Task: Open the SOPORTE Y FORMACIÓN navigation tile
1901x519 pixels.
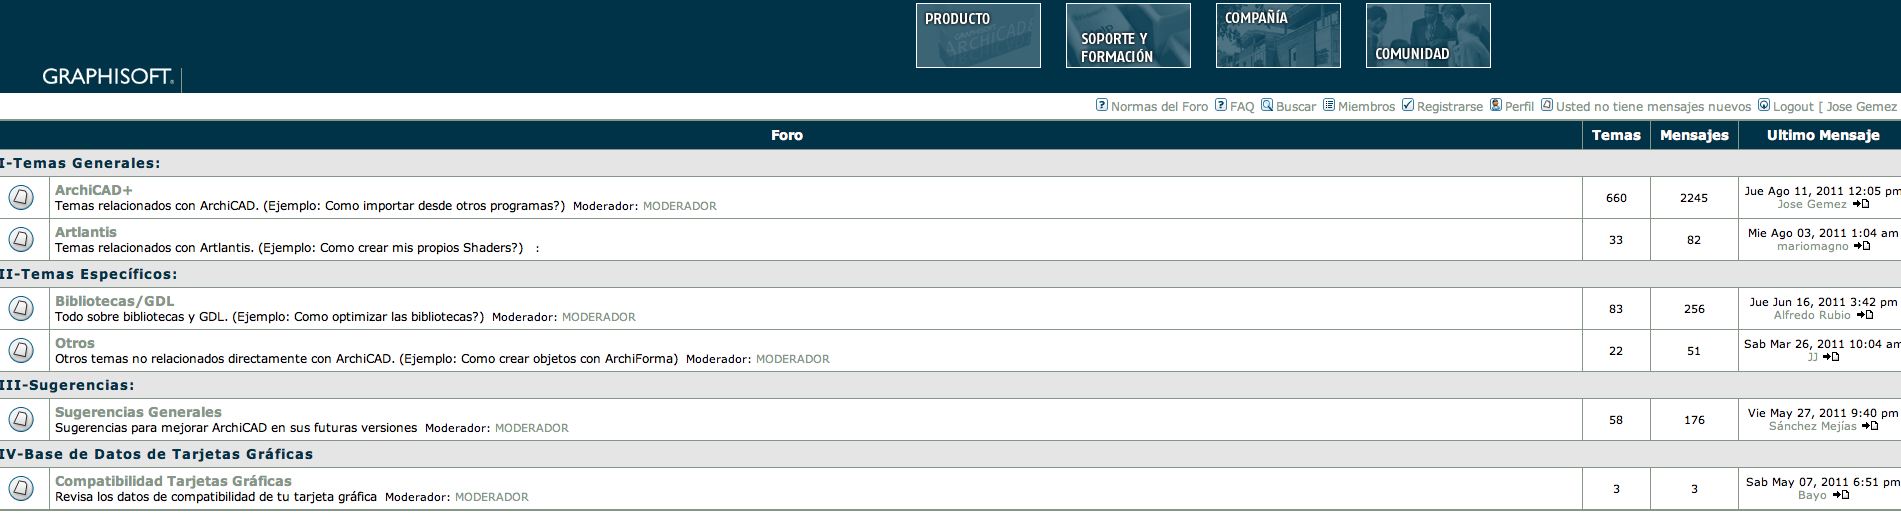Action: (1127, 36)
